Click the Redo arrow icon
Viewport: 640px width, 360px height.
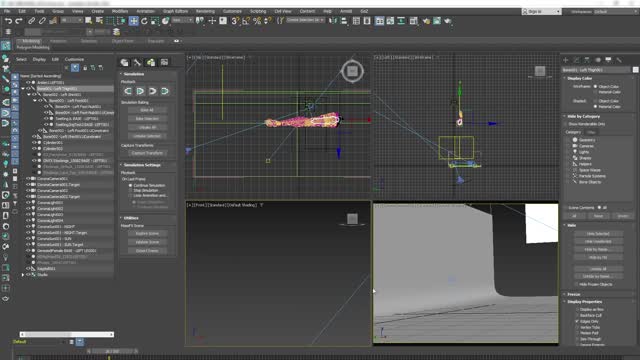tap(19, 21)
